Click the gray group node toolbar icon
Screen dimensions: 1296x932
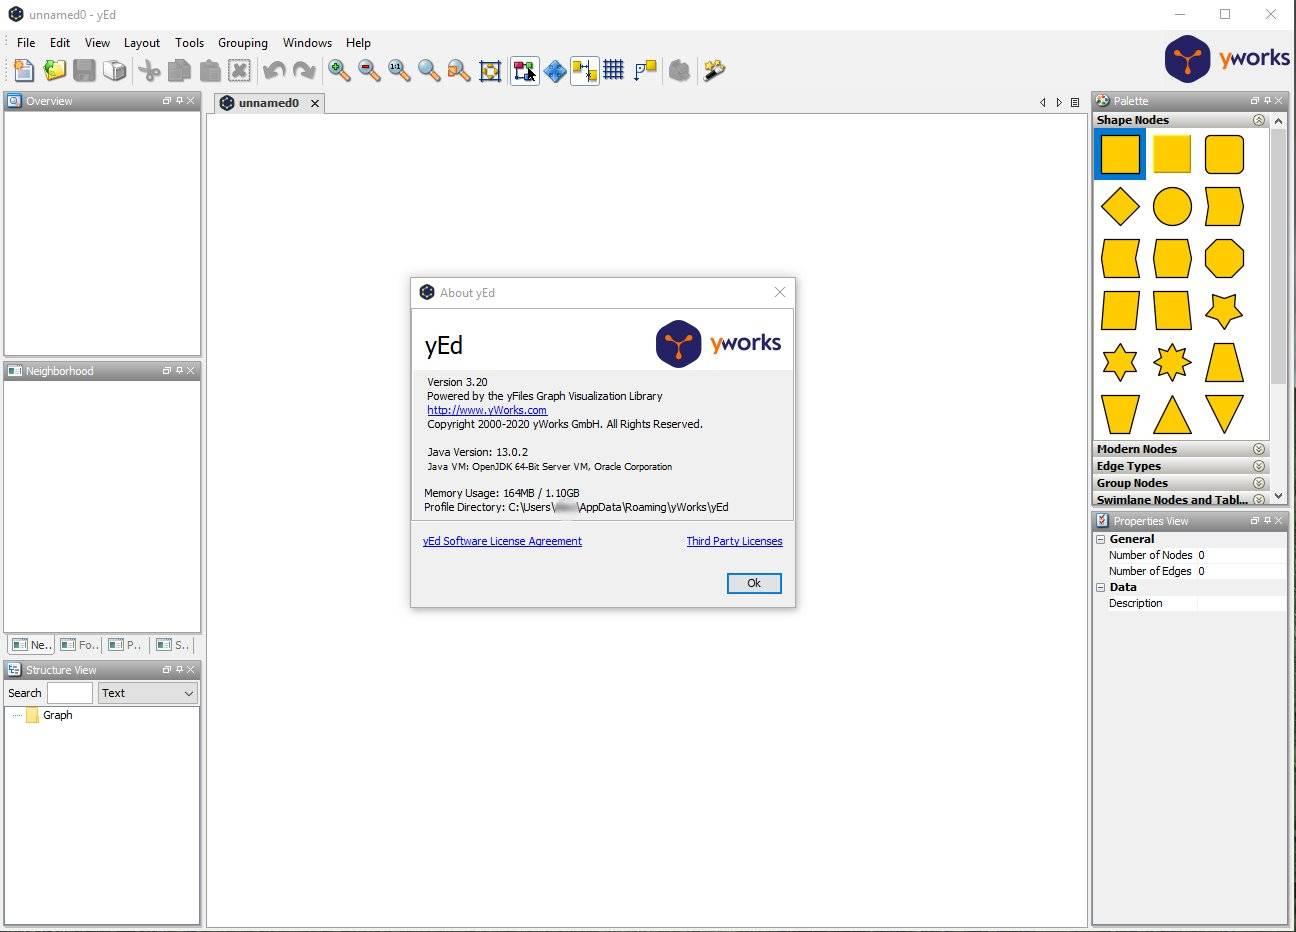click(x=679, y=70)
